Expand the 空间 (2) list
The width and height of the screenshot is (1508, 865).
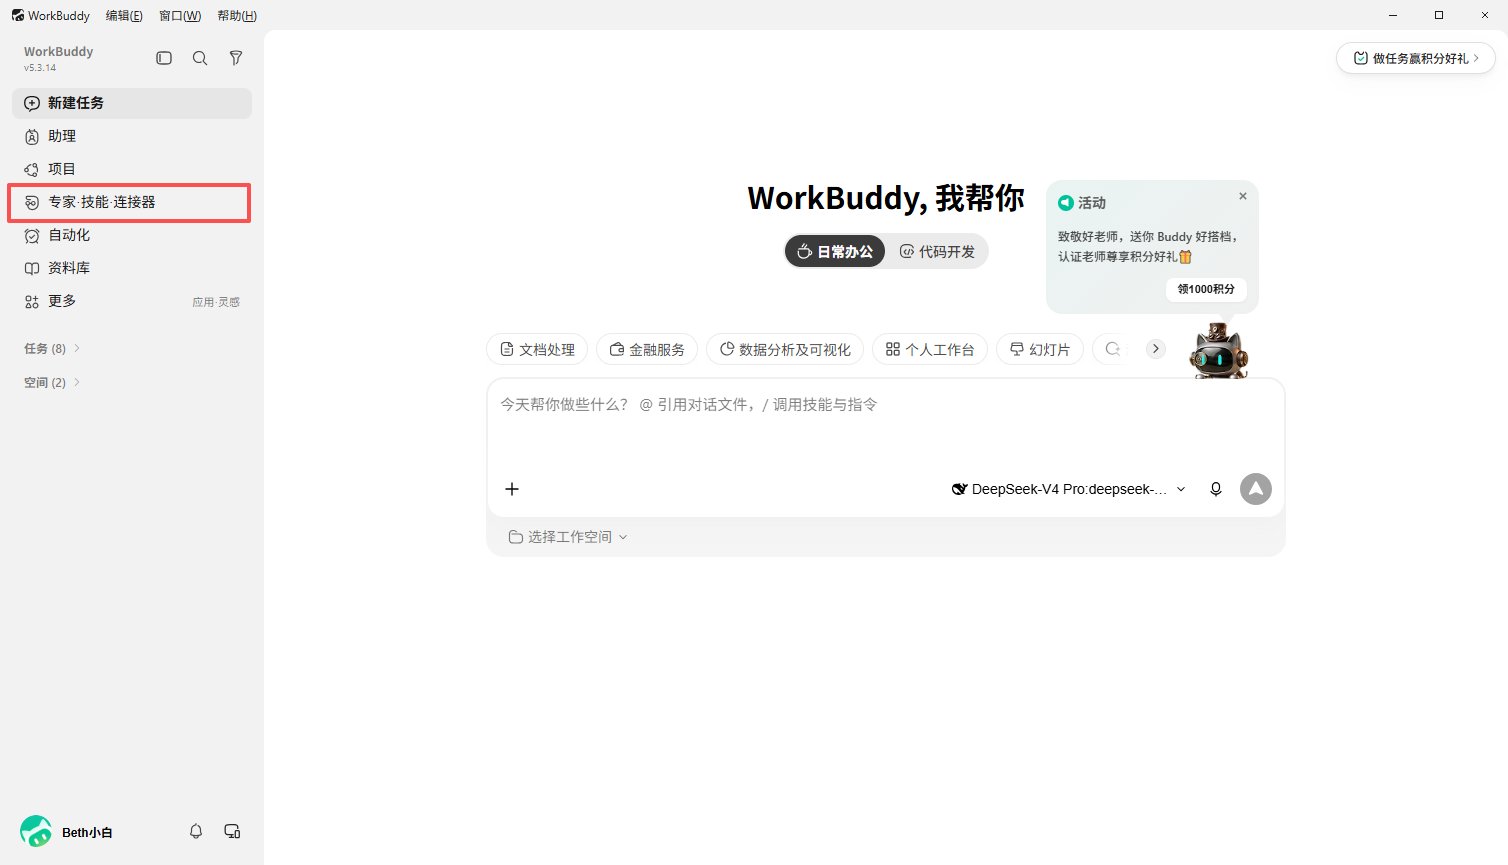point(52,382)
